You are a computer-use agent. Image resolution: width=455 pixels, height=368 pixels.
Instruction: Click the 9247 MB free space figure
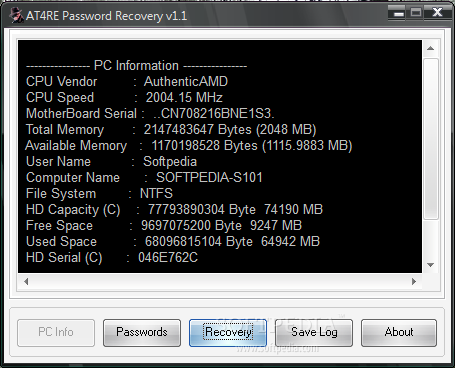[276, 226]
